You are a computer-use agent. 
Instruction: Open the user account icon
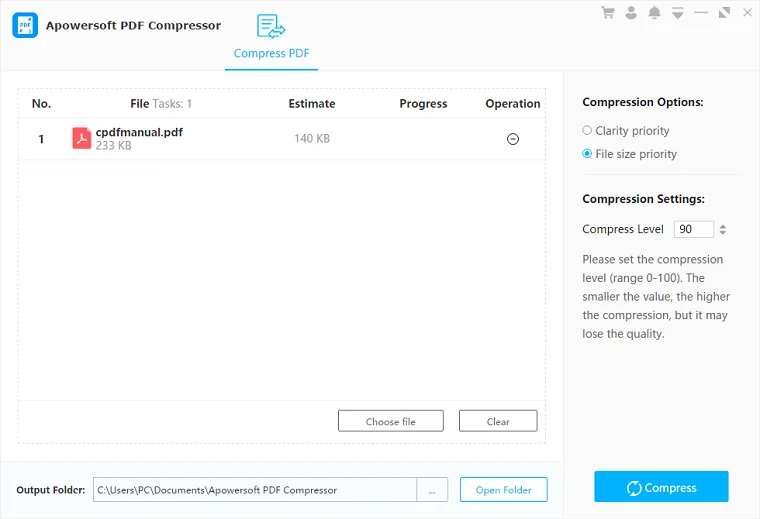[x=631, y=13]
